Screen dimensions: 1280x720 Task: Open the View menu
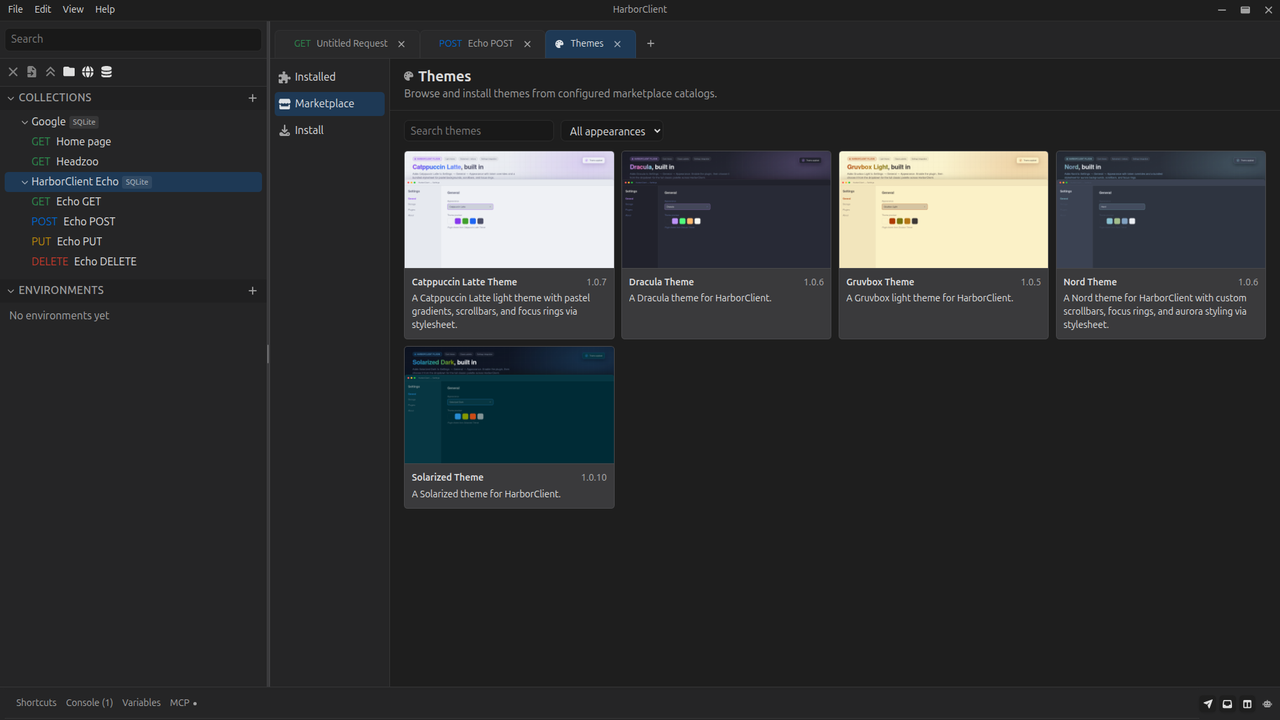tap(73, 9)
